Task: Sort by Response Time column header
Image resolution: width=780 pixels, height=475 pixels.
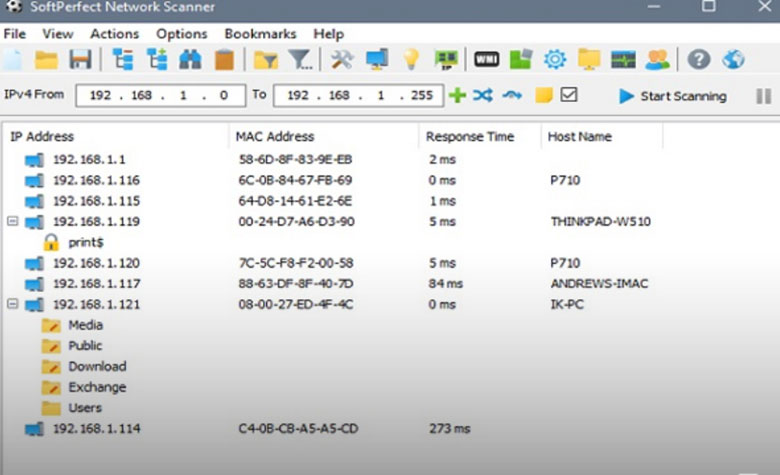Action: pyautogui.click(x=480, y=136)
